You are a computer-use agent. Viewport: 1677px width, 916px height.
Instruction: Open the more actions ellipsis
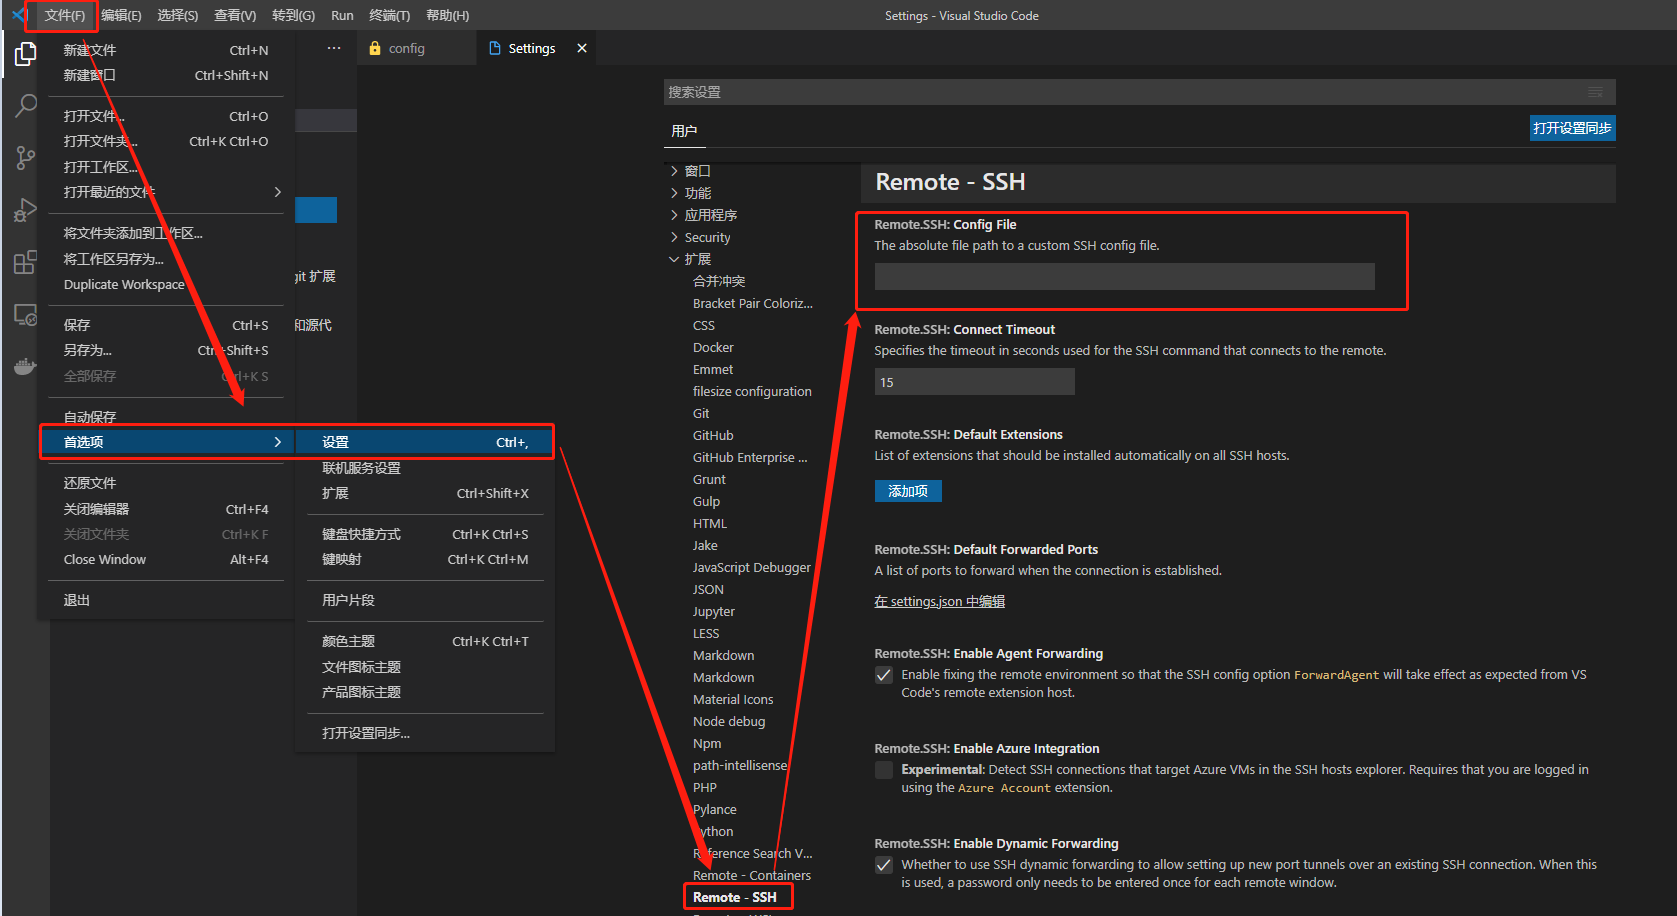click(x=334, y=48)
